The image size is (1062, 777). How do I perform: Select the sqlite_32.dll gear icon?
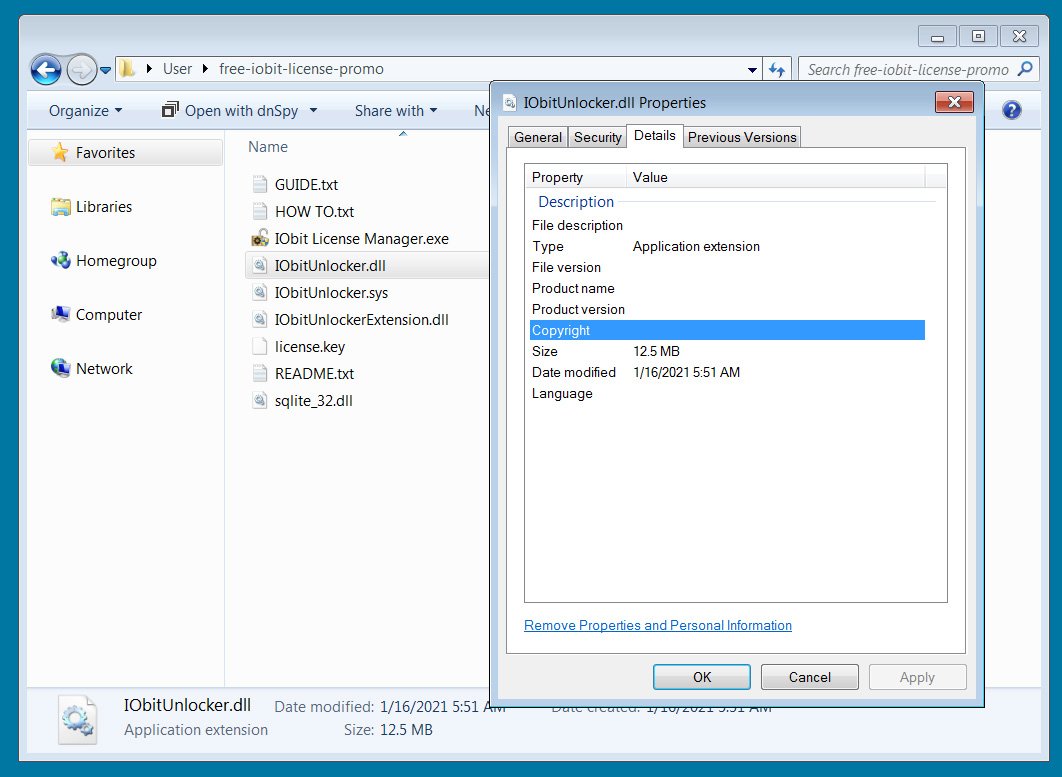click(x=257, y=400)
